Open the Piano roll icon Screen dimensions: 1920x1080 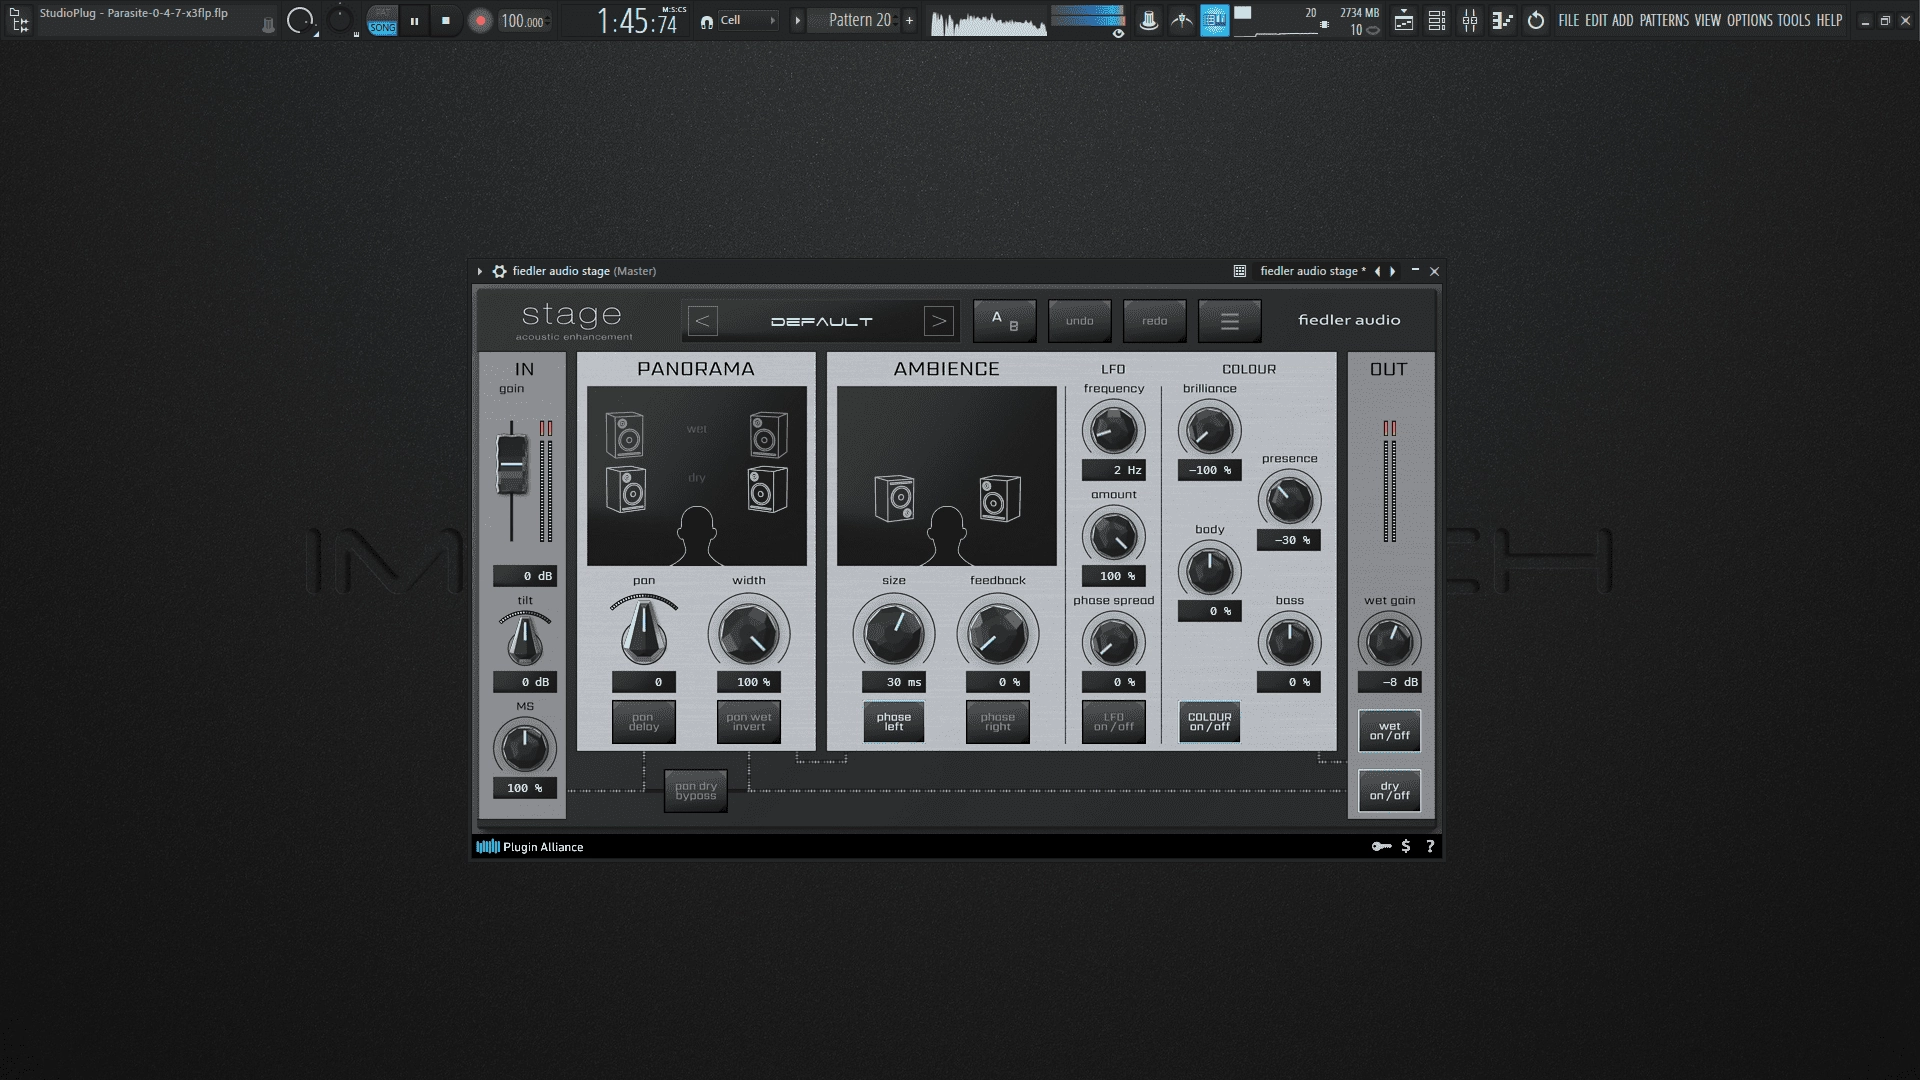tap(1502, 20)
